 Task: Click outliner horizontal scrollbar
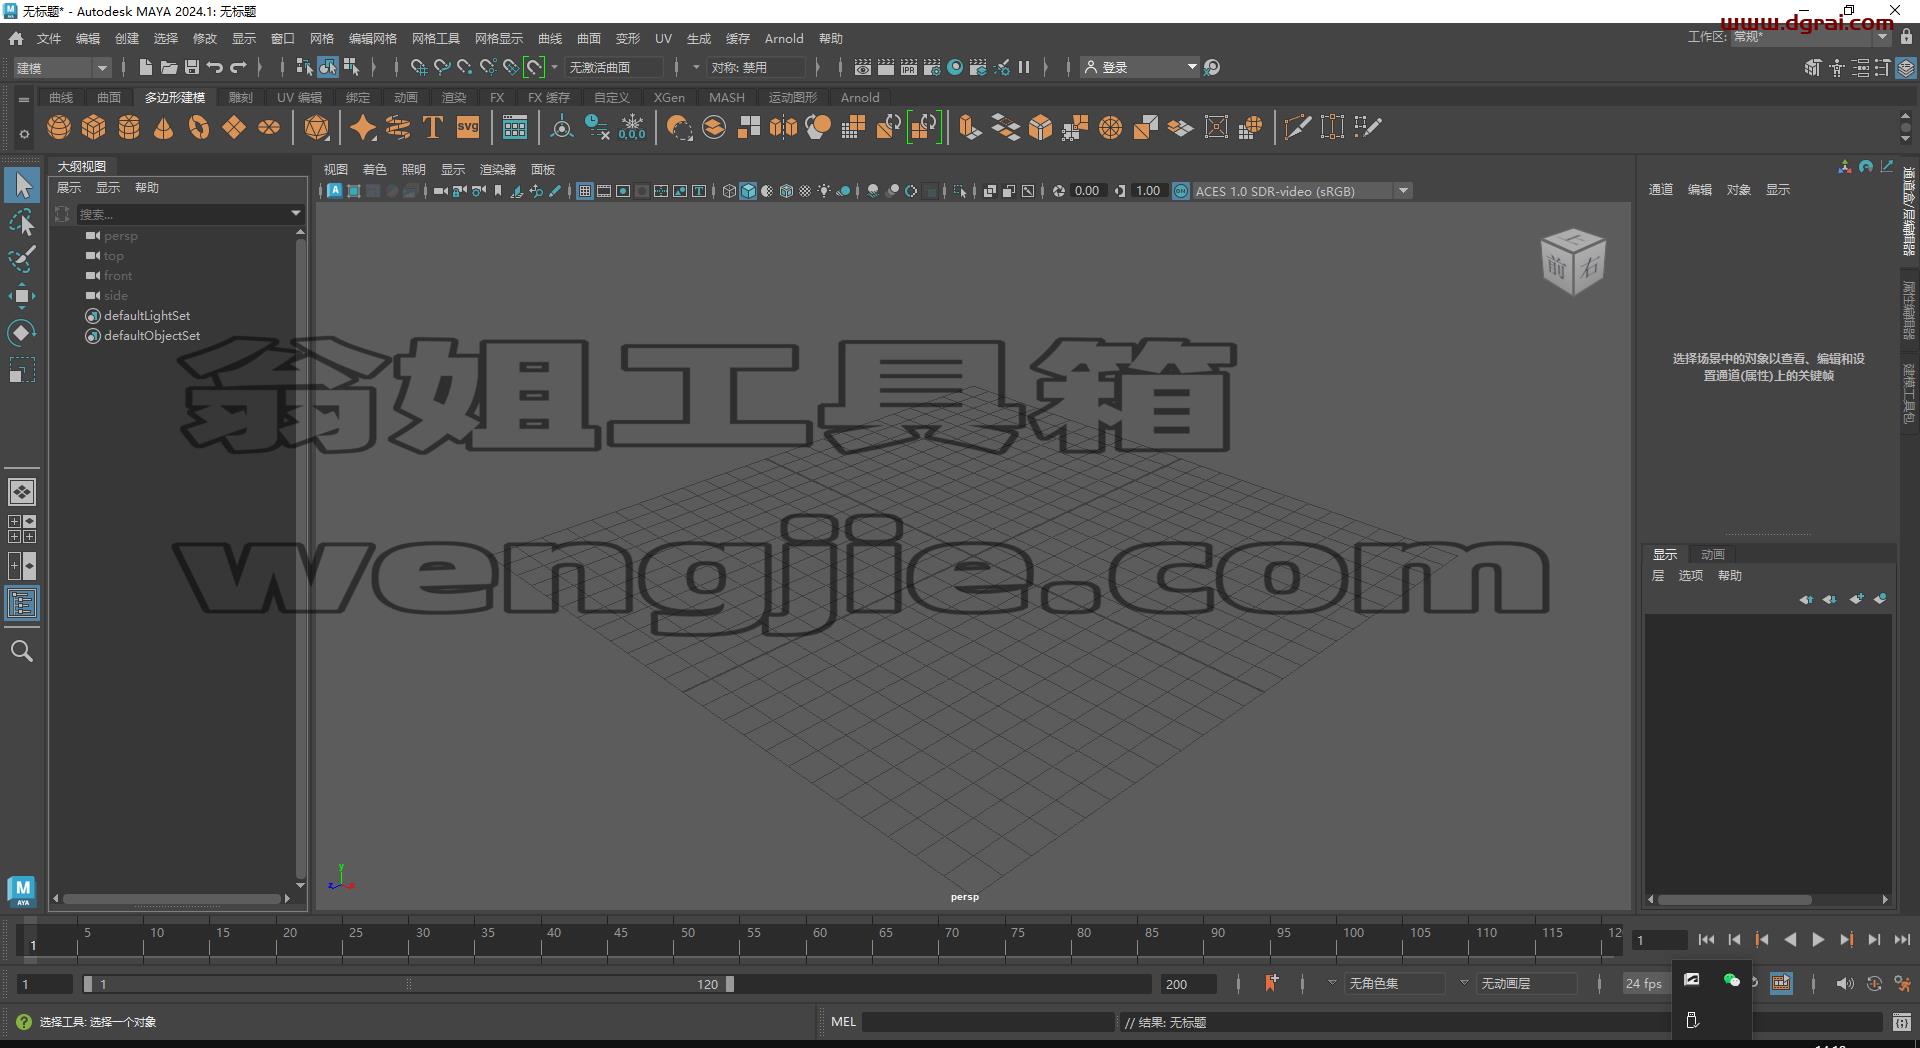171,899
